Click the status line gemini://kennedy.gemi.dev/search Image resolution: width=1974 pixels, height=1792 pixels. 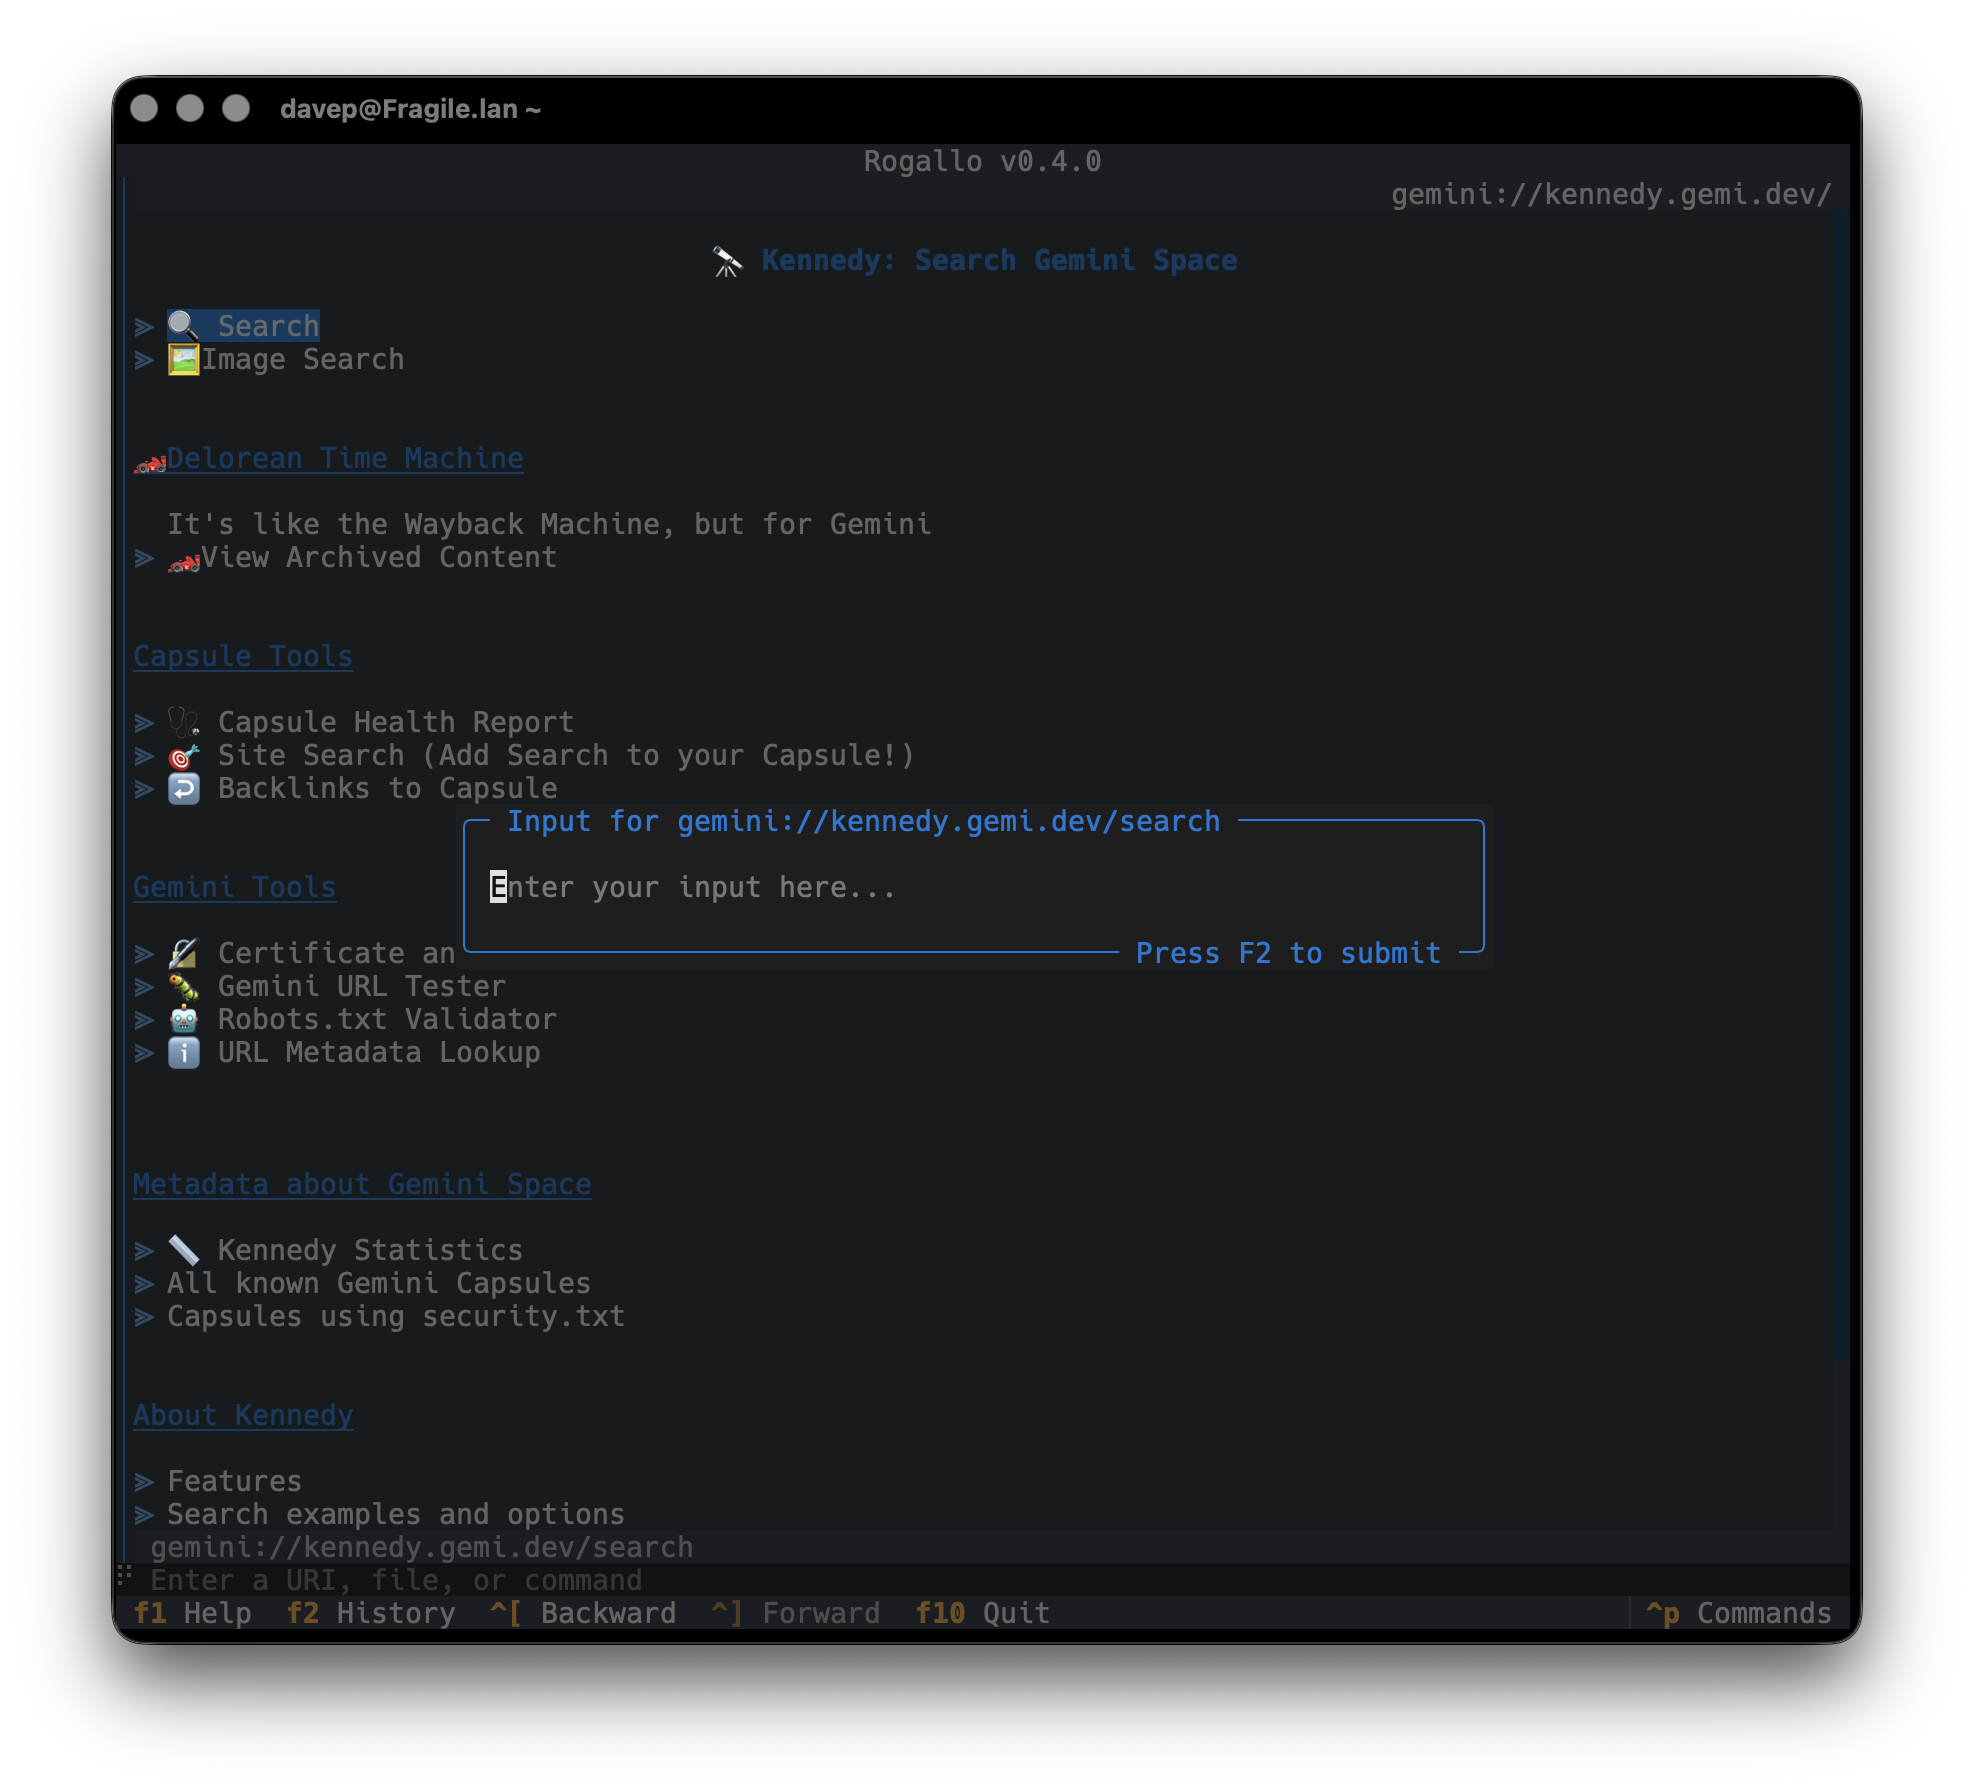pyautogui.click(x=422, y=1547)
